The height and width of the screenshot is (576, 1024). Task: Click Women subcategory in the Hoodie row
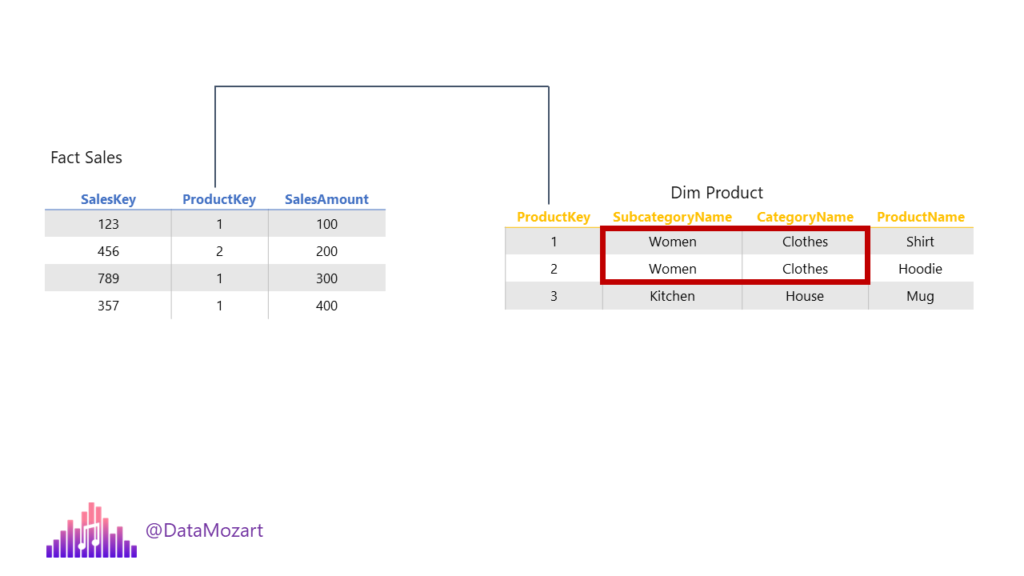[x=672, y=269]
